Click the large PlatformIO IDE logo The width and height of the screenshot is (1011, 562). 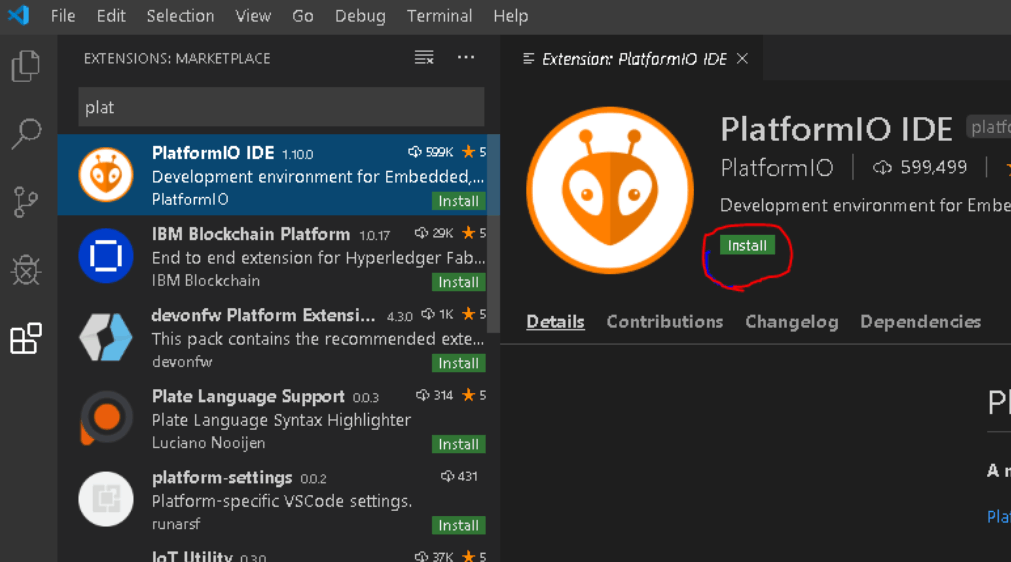[x=609, y=190]
